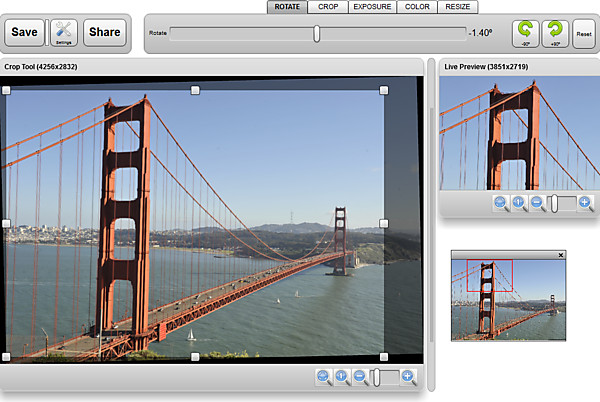Viewport: 600px width, 402px height.
Task: Click the Reset rotation button
Action: (584, 33)
